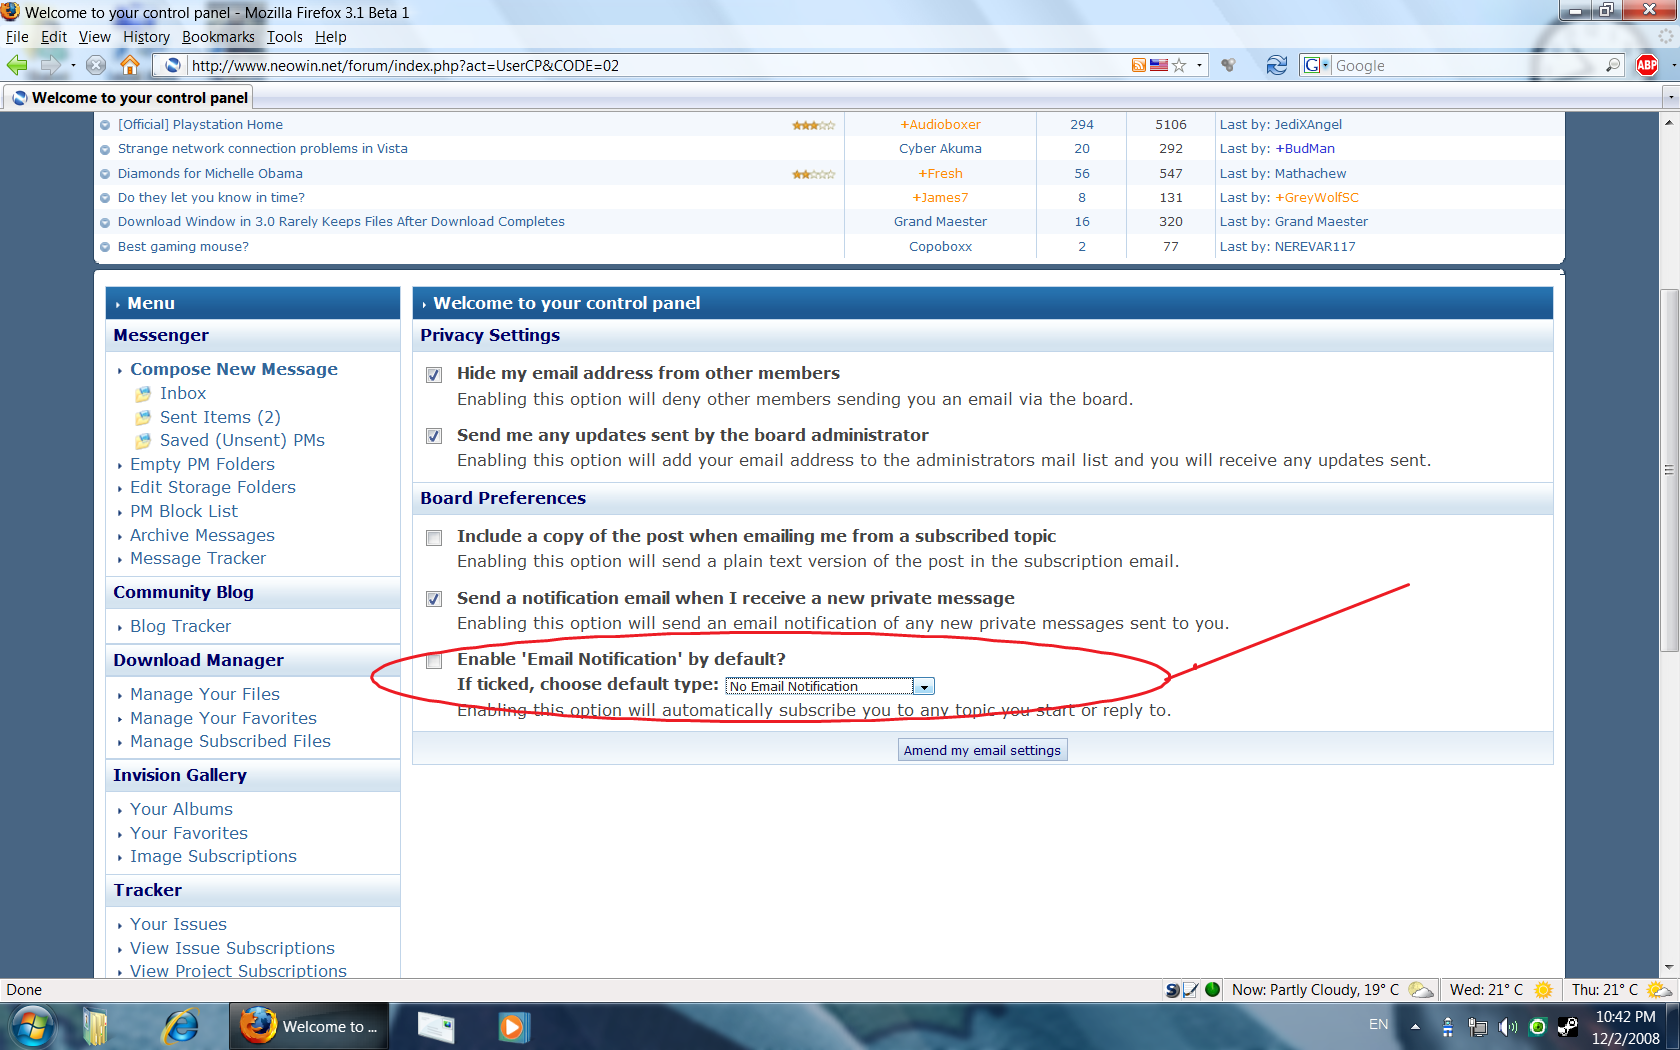Open Windows Mail from the taskbar
1680x1050 pixels.
436,1027
